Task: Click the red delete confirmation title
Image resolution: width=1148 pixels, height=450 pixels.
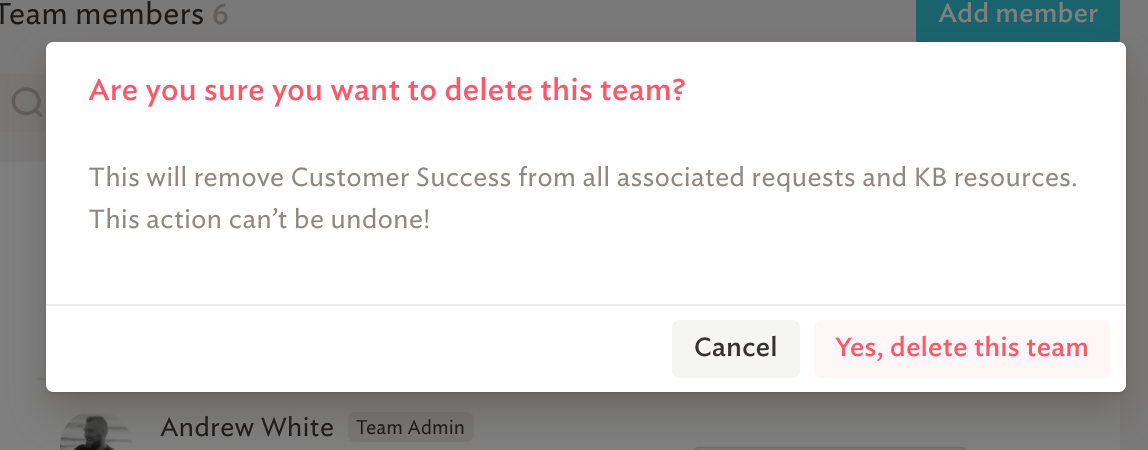Action: 387,91
